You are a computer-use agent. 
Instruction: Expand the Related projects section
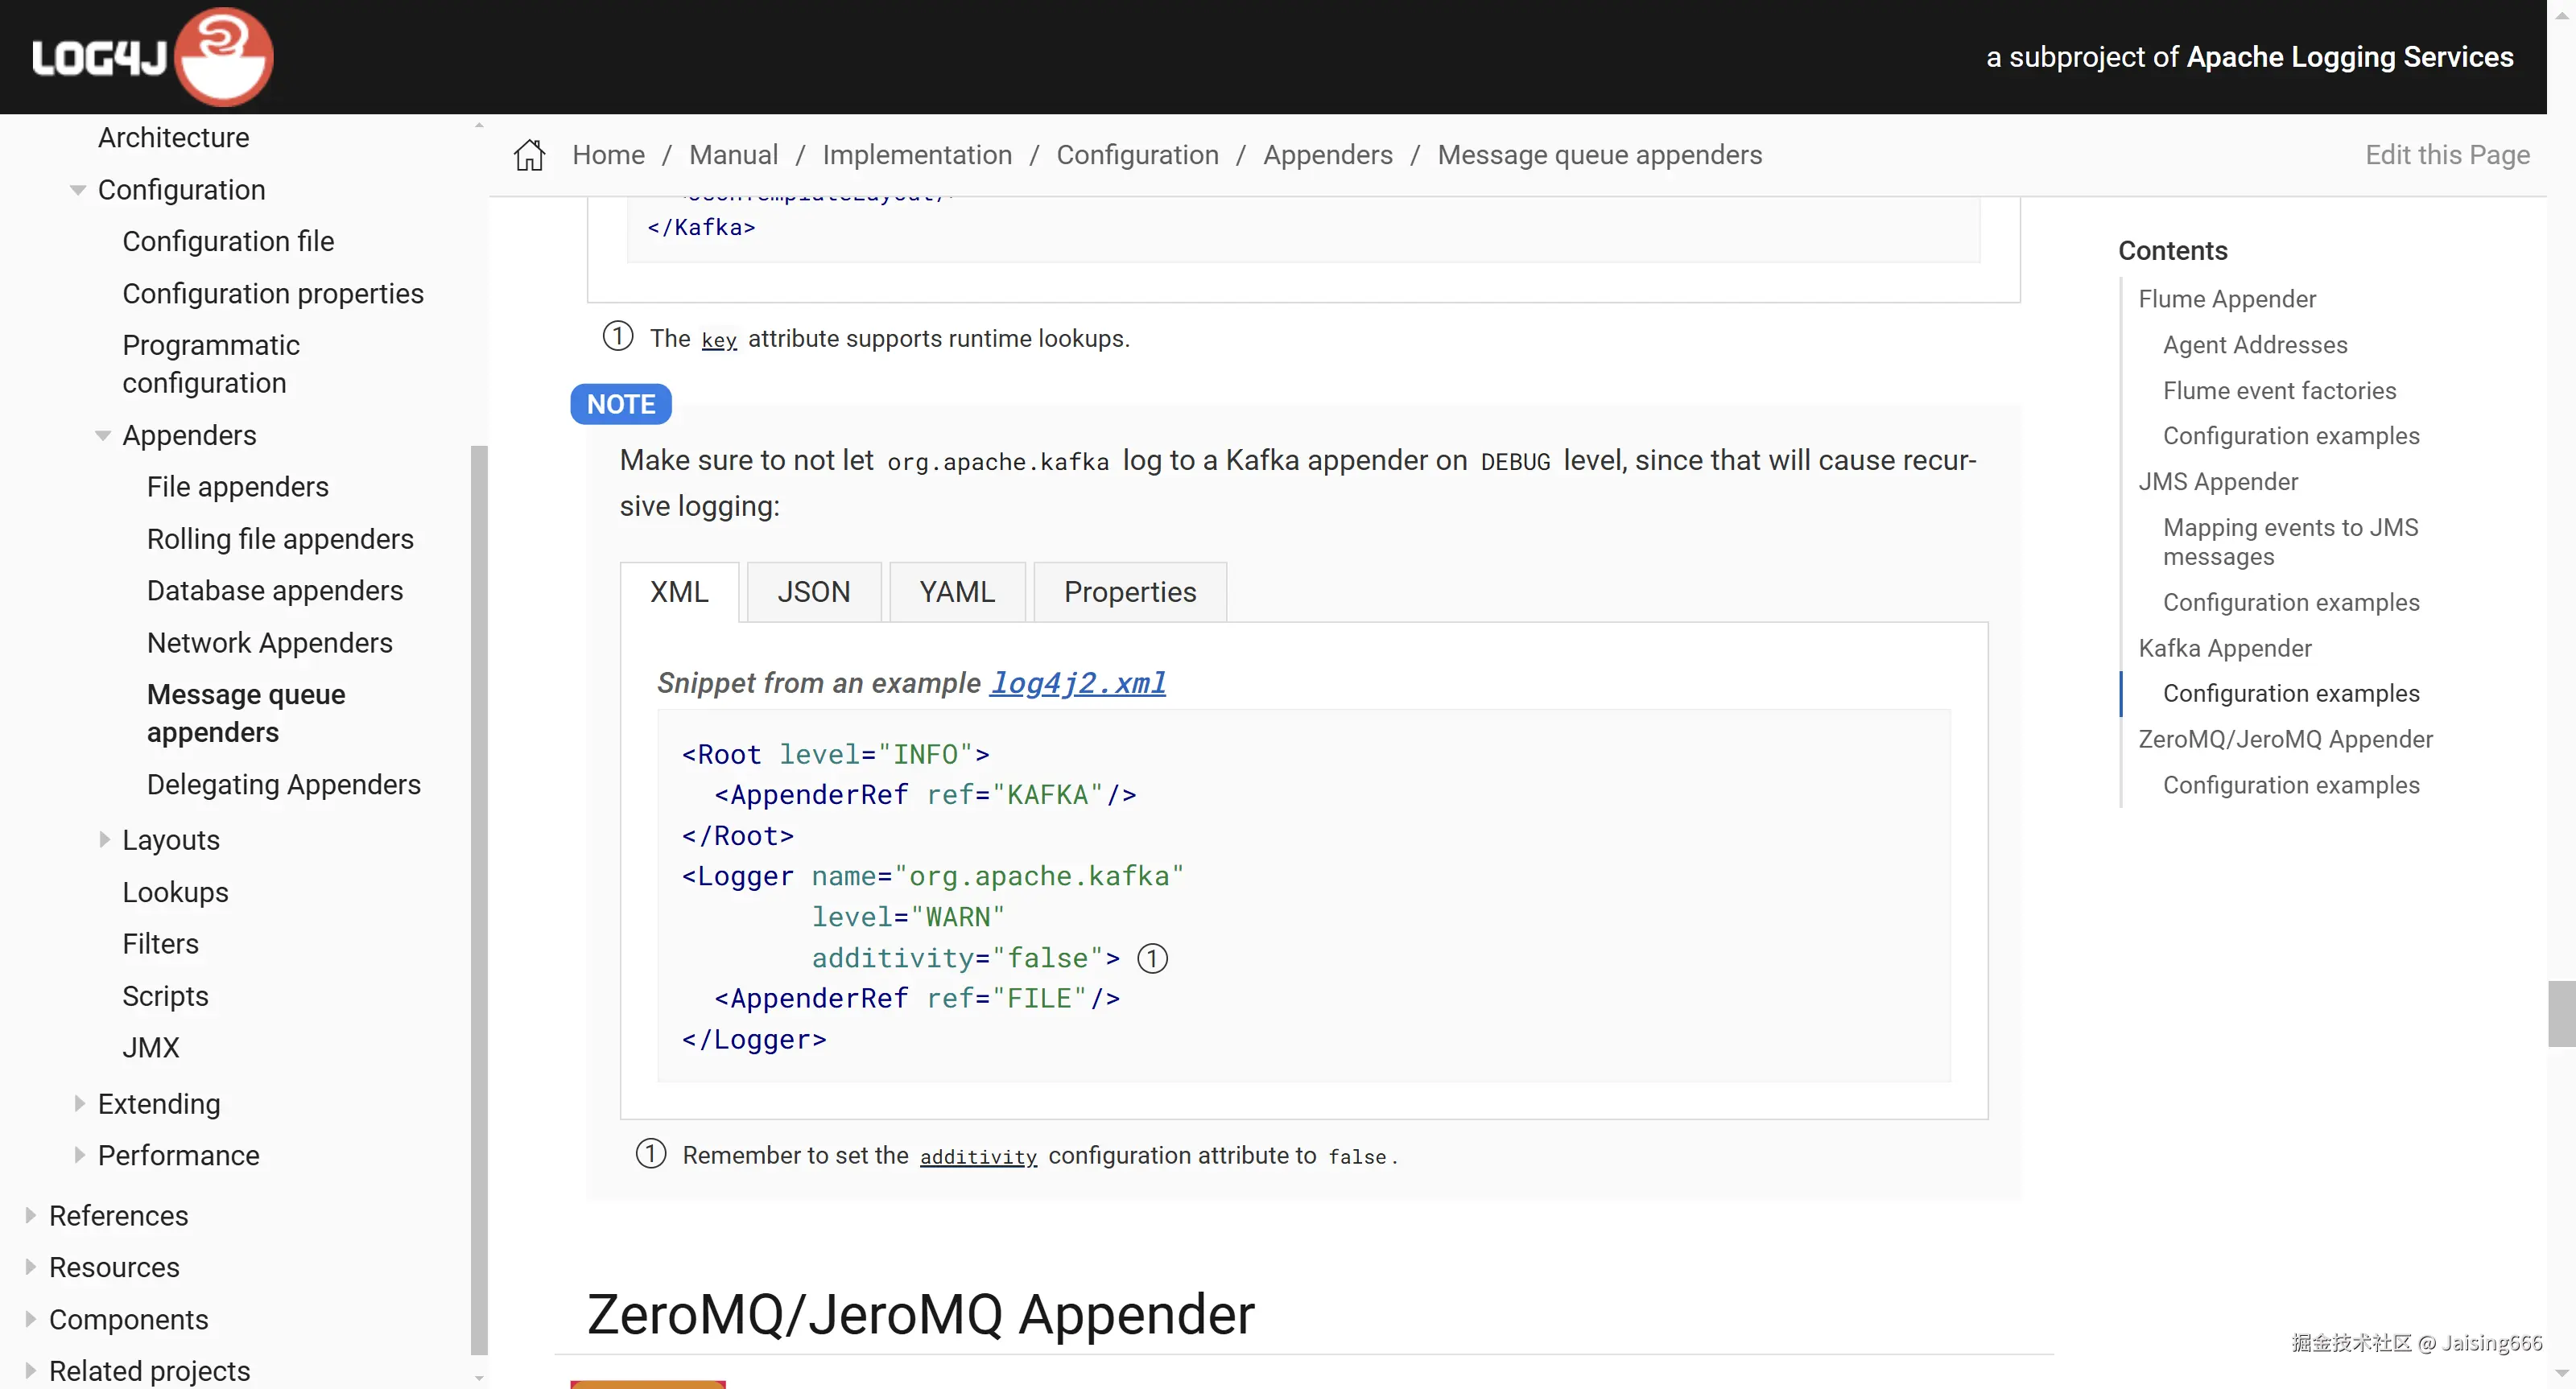click(x=30, y=1370)
